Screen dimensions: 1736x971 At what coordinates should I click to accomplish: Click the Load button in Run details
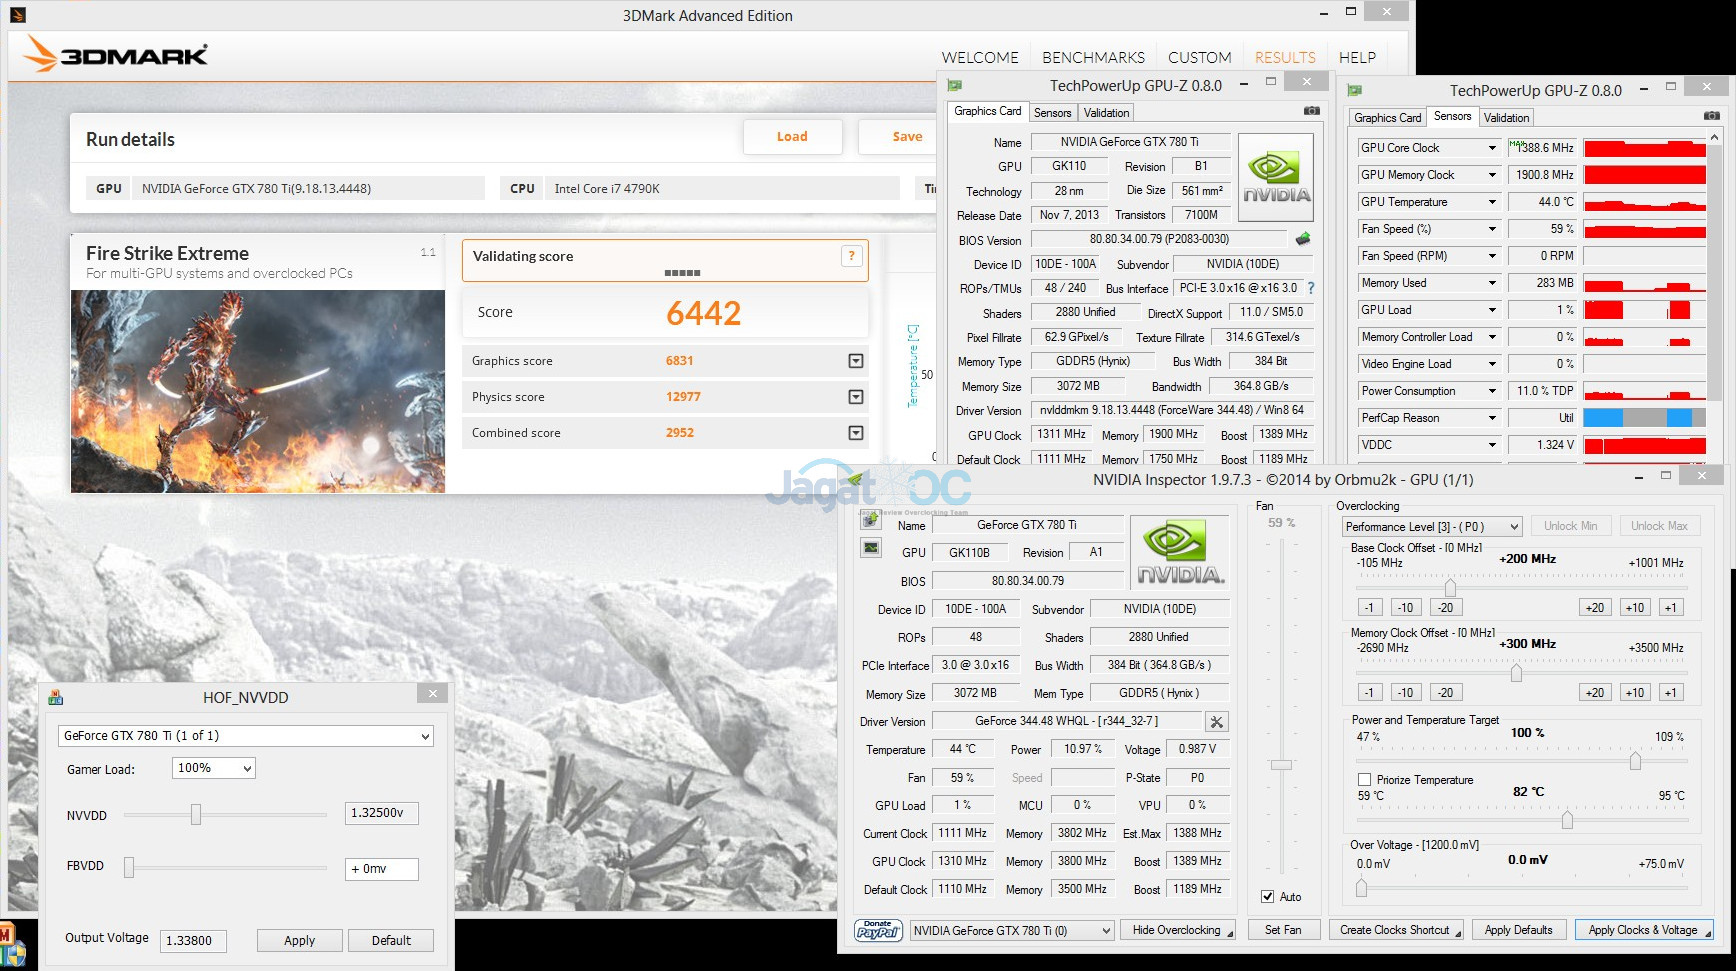(x=792, y=137)
